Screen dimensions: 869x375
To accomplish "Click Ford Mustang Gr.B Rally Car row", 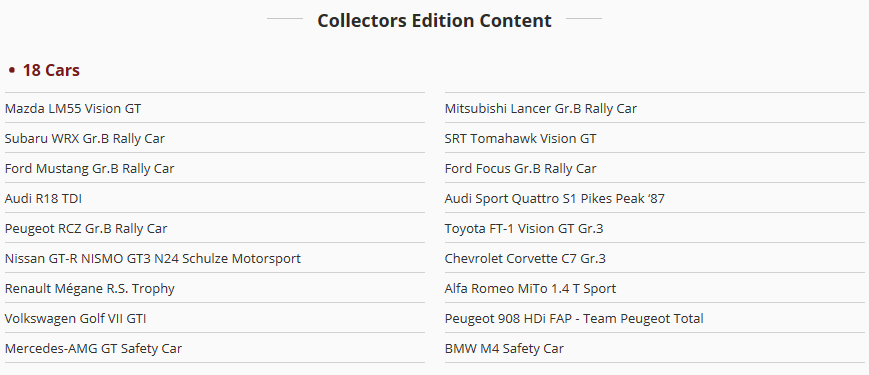I will (214, 168).
